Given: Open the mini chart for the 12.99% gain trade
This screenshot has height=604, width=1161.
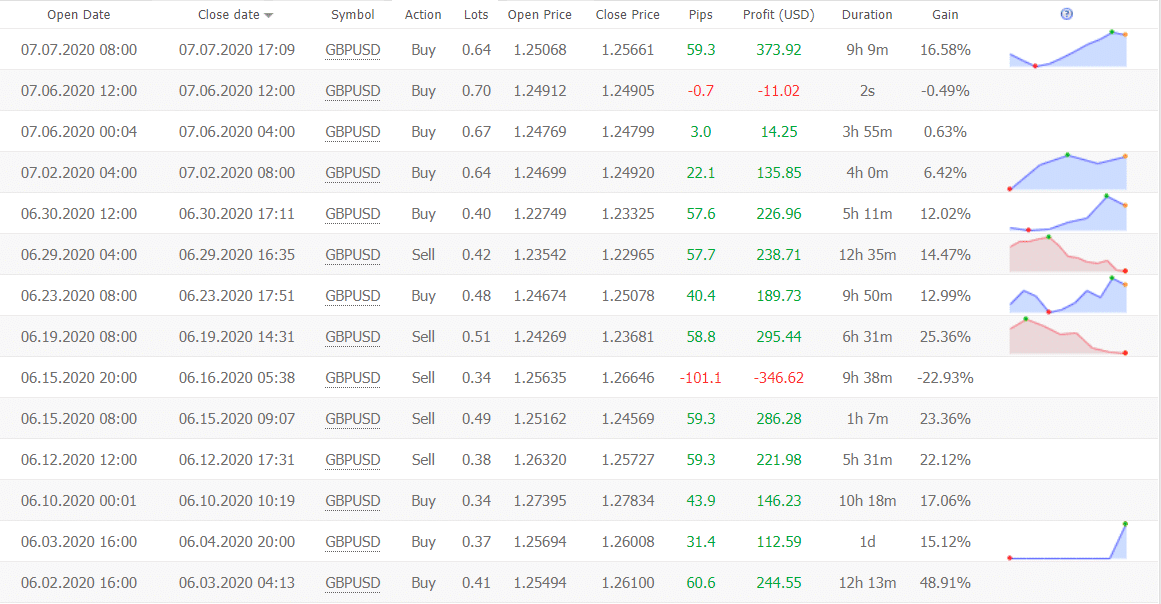Looking at the screenshot, I should tap(1068, 295).
